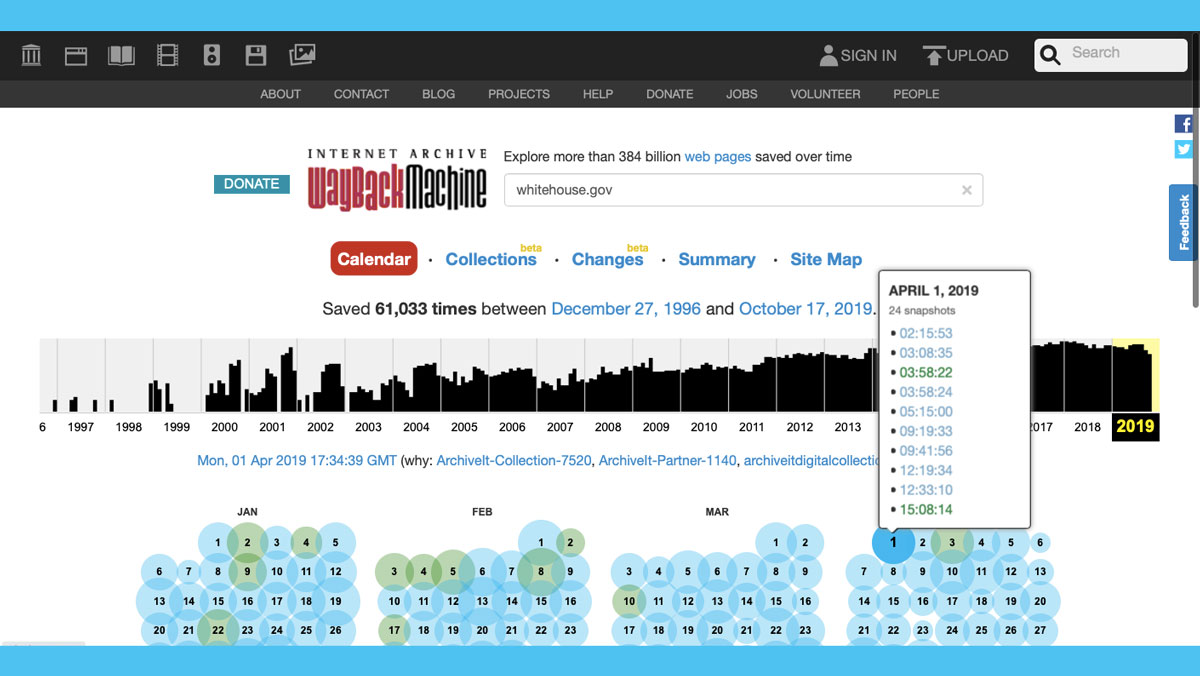The height and width of the screenshot is (676, 1200).
Task: Click February 17 calendar bubble
Action: tap(395, 630)
